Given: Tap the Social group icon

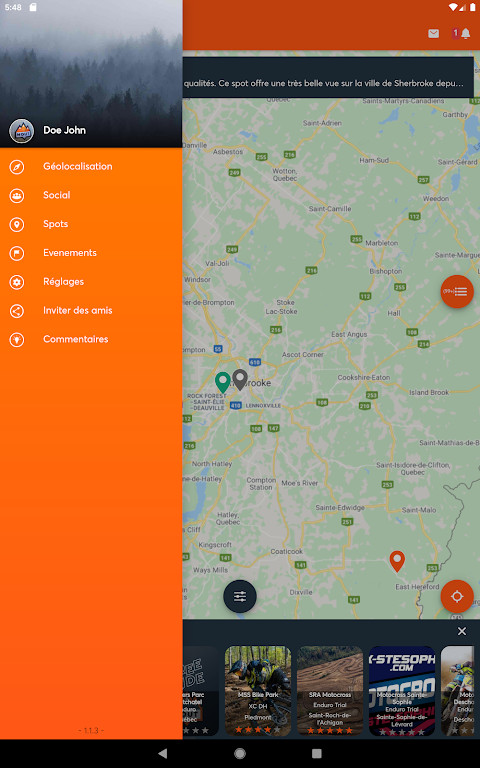Looking at the screenshot, I should pos(17,195).
